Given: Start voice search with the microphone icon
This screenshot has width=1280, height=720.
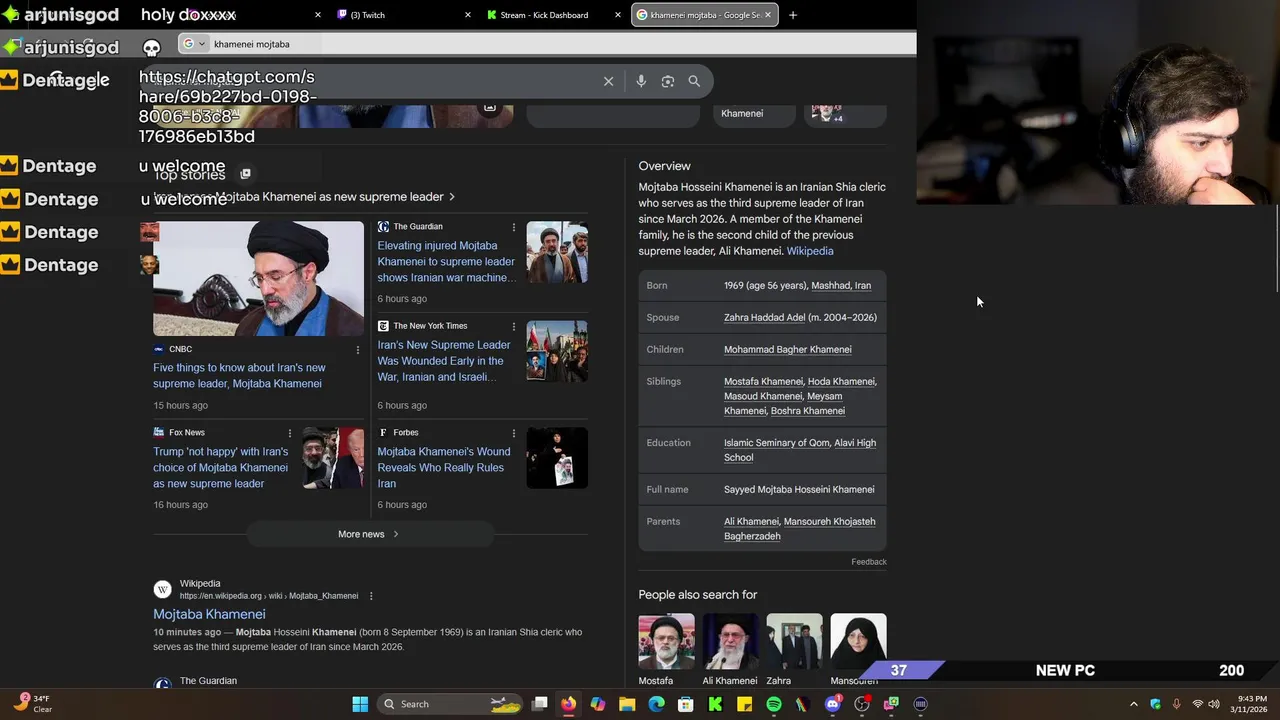Looking at the screenshot, I should point(641,81).
